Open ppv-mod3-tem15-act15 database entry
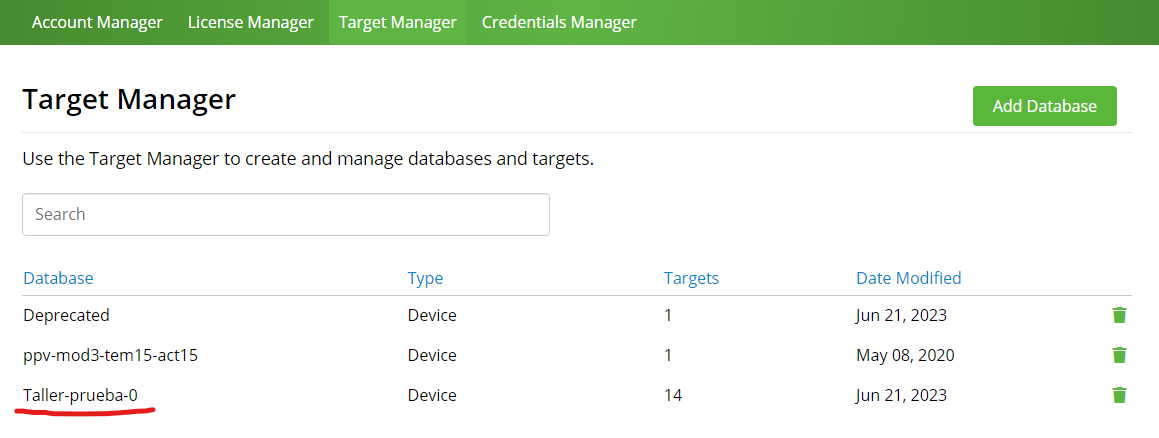 [x=111, y=355]
